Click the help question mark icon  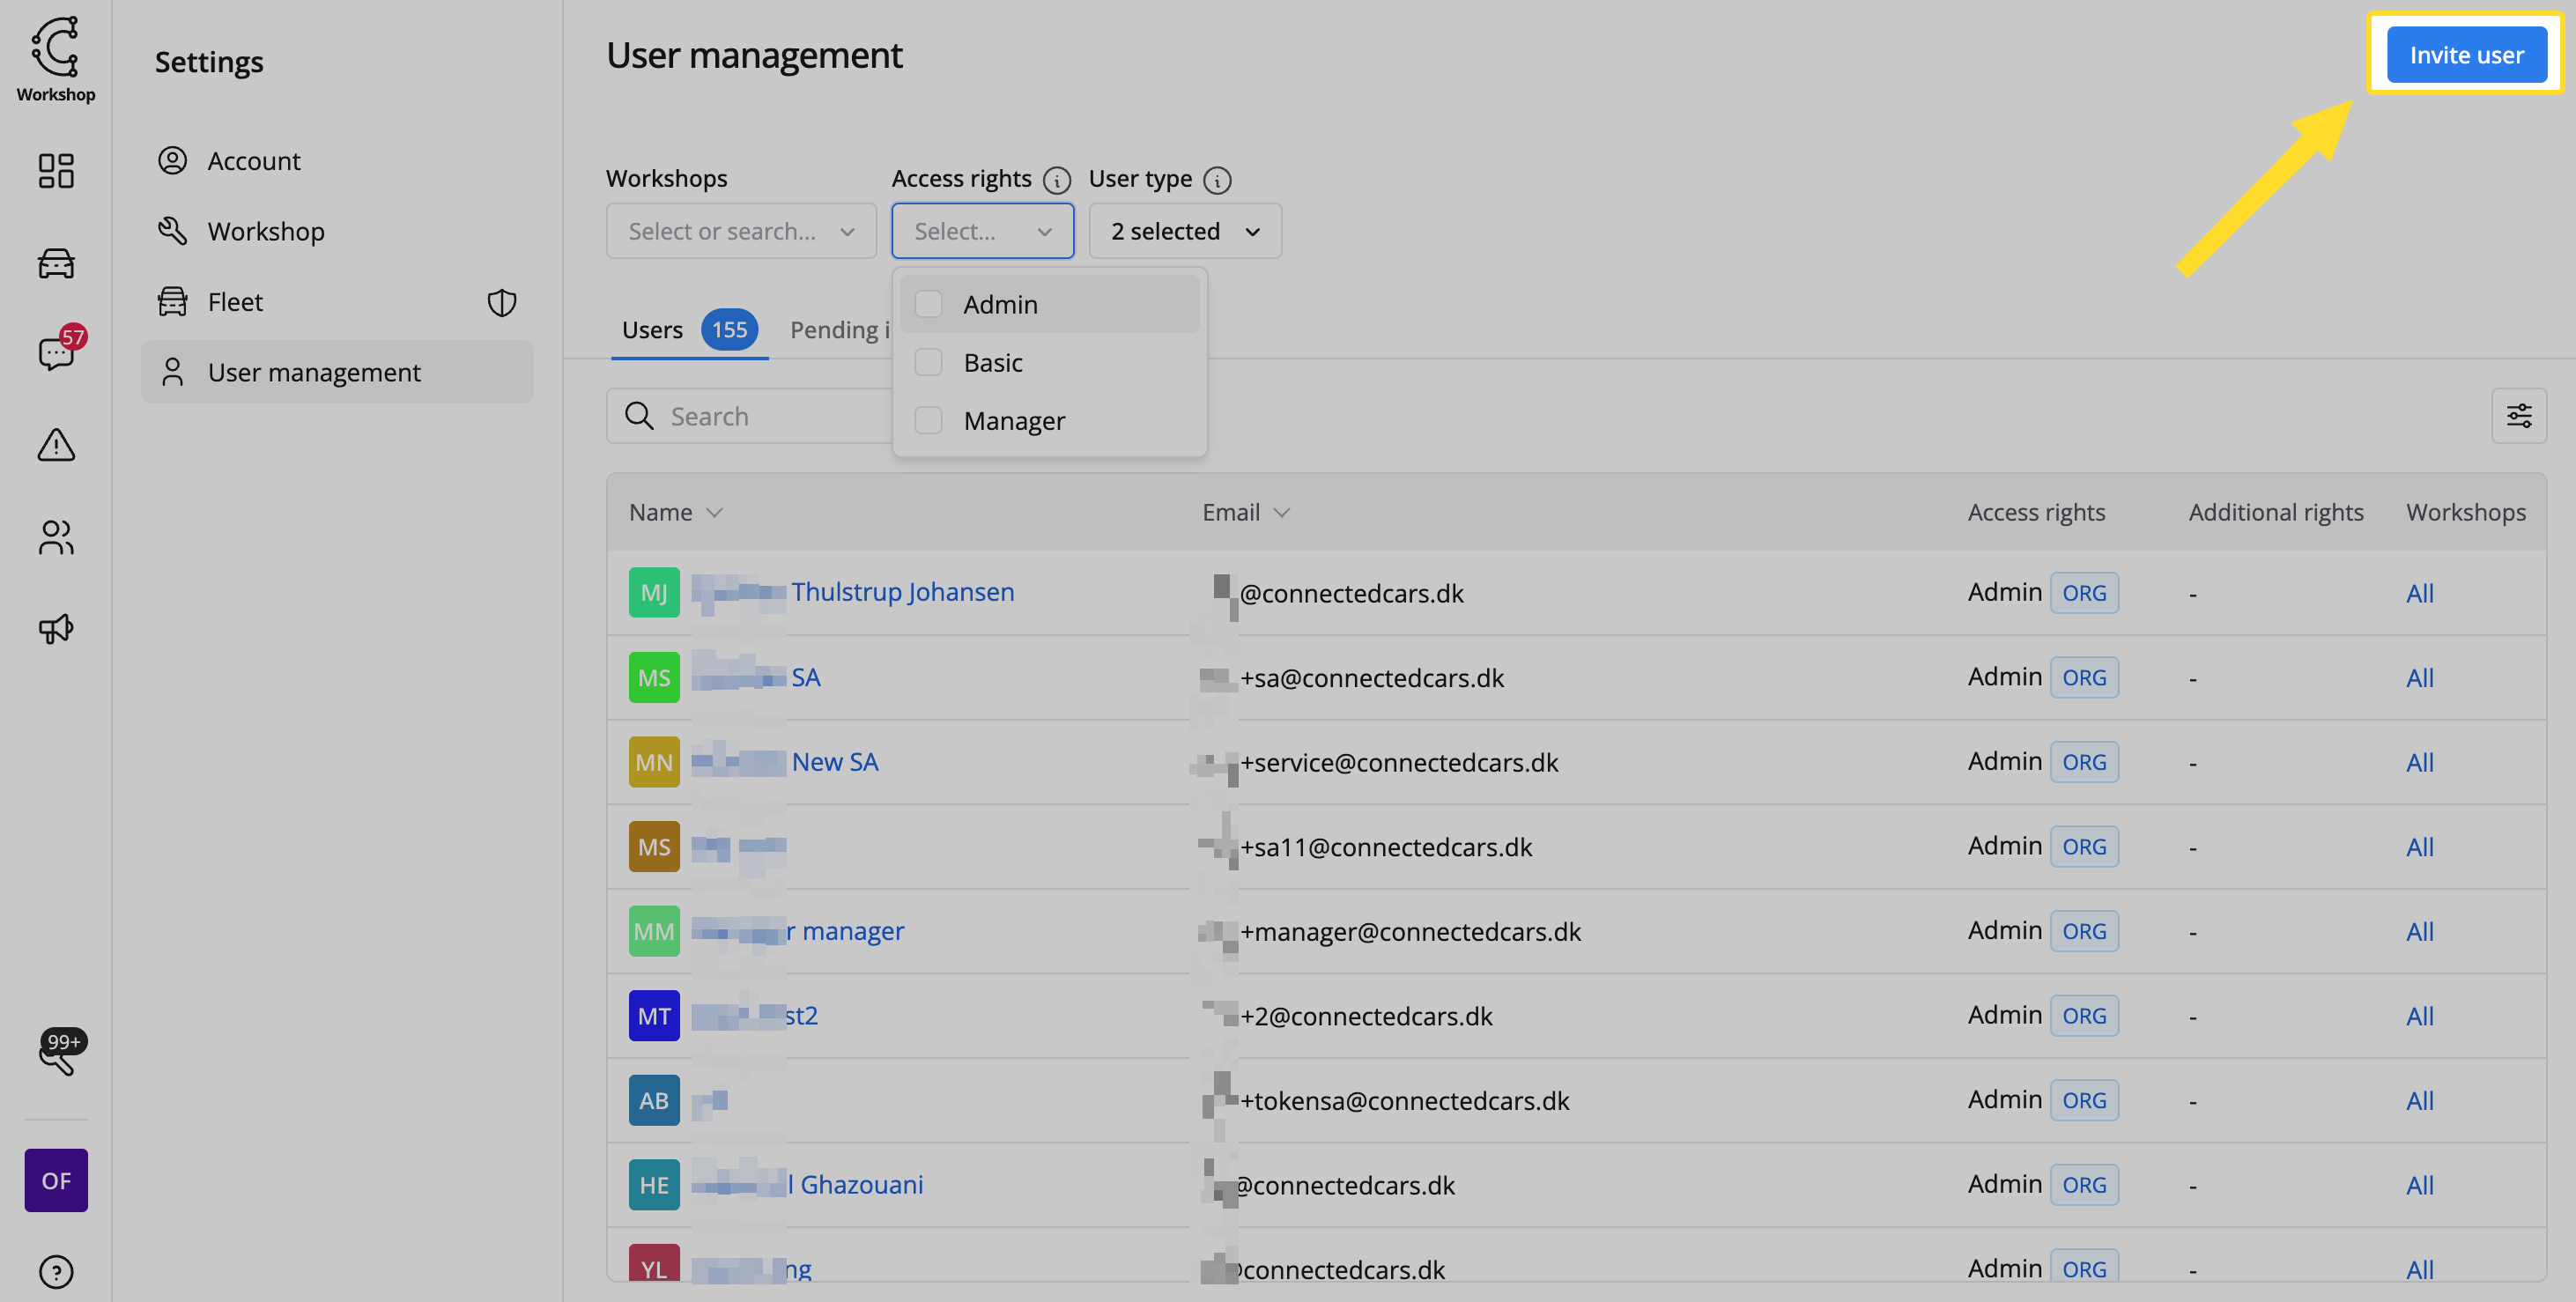click(x=56, y=1271)
